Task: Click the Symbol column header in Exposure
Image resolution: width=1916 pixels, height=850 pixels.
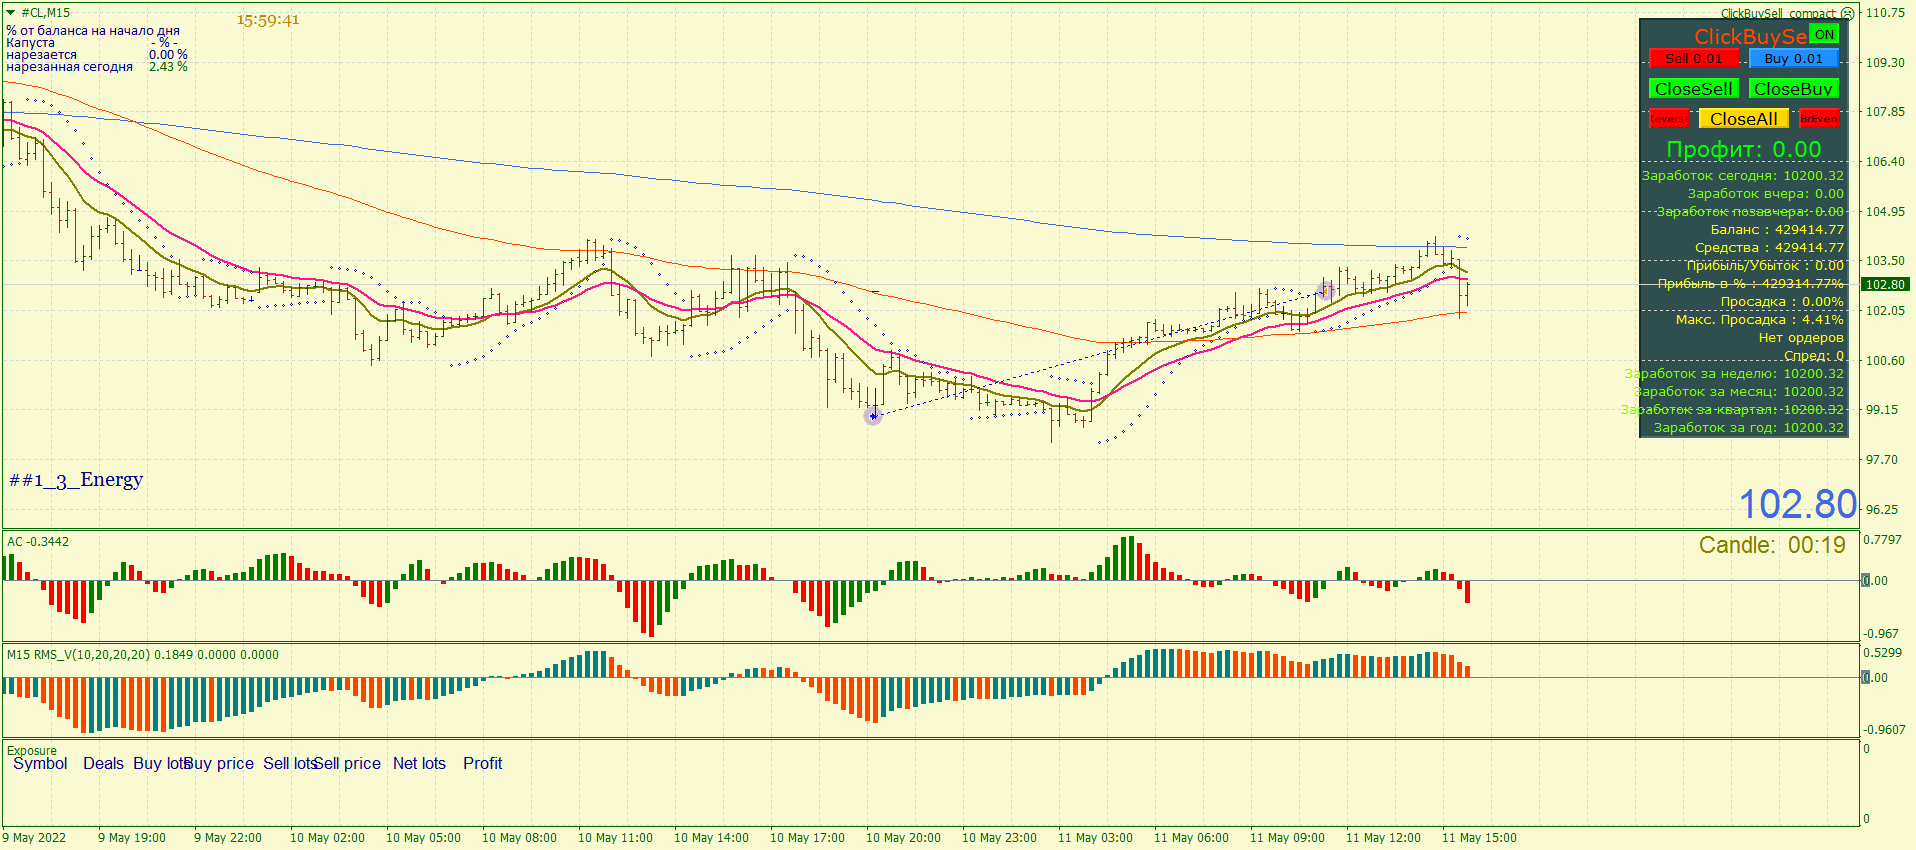Action: pos(40,764)
